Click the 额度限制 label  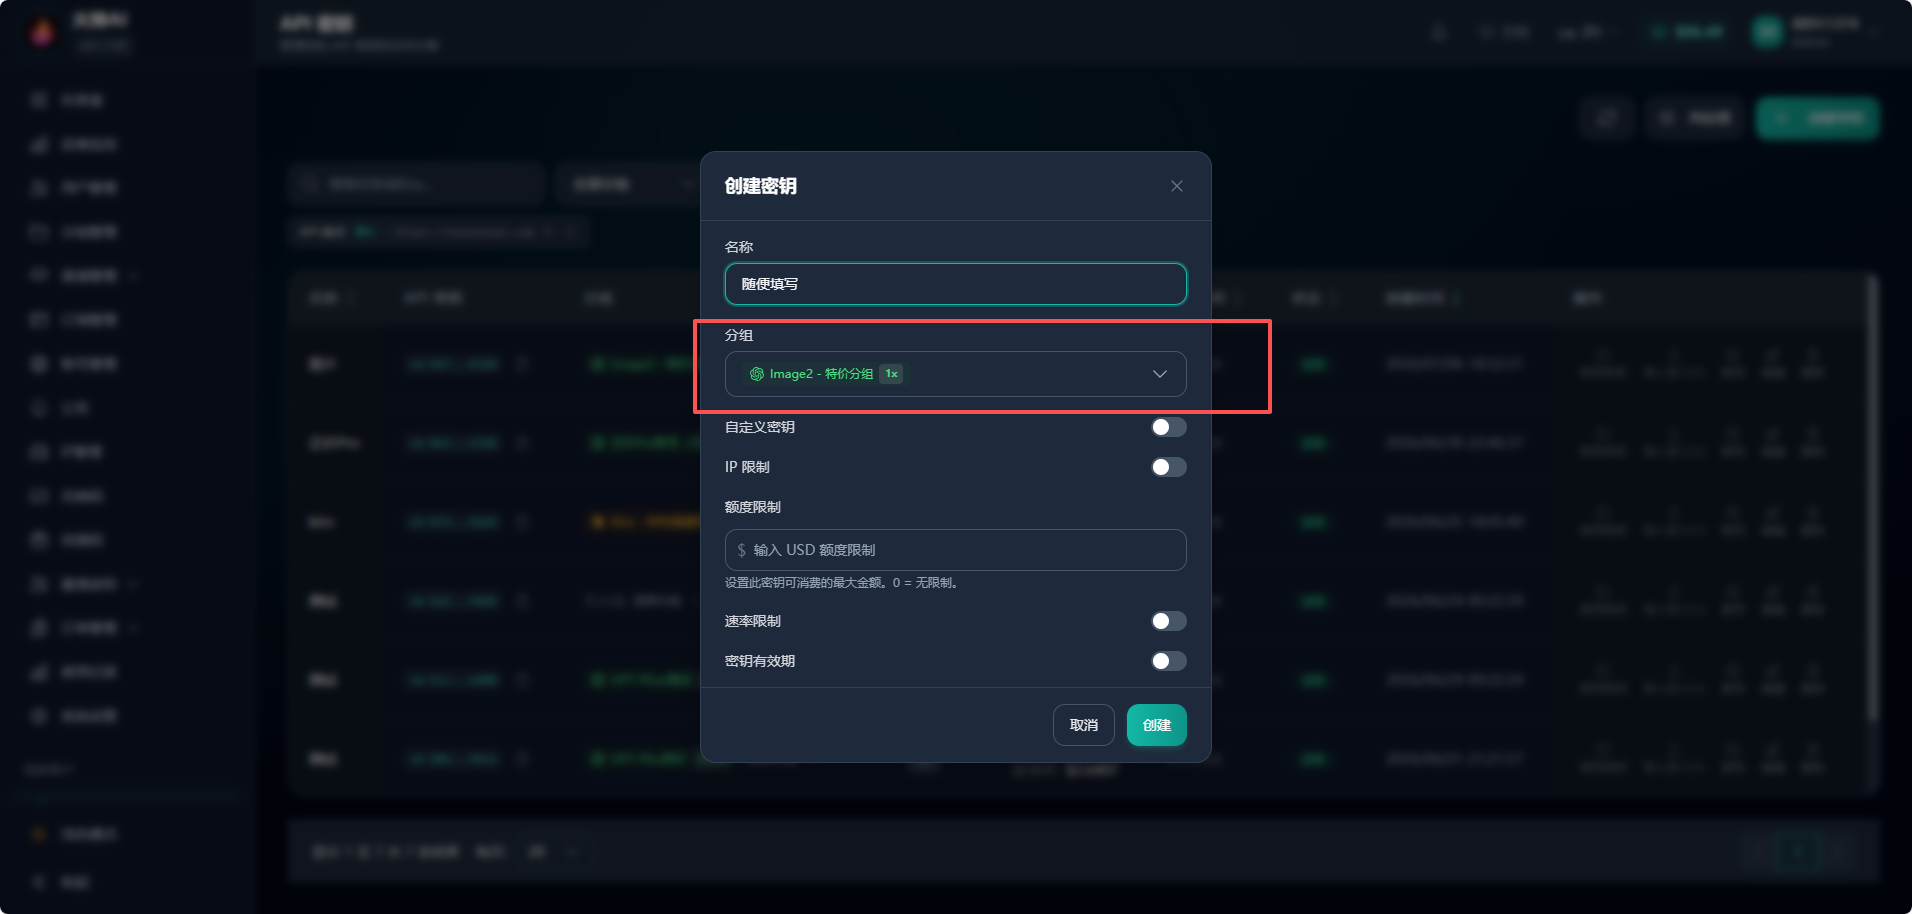click(x=753, y=507)
